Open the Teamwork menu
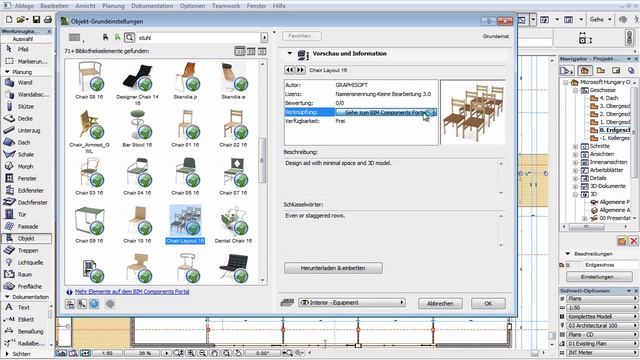This screenshot has width=640, height=360. pyautogui.click(x=226, y=6)
